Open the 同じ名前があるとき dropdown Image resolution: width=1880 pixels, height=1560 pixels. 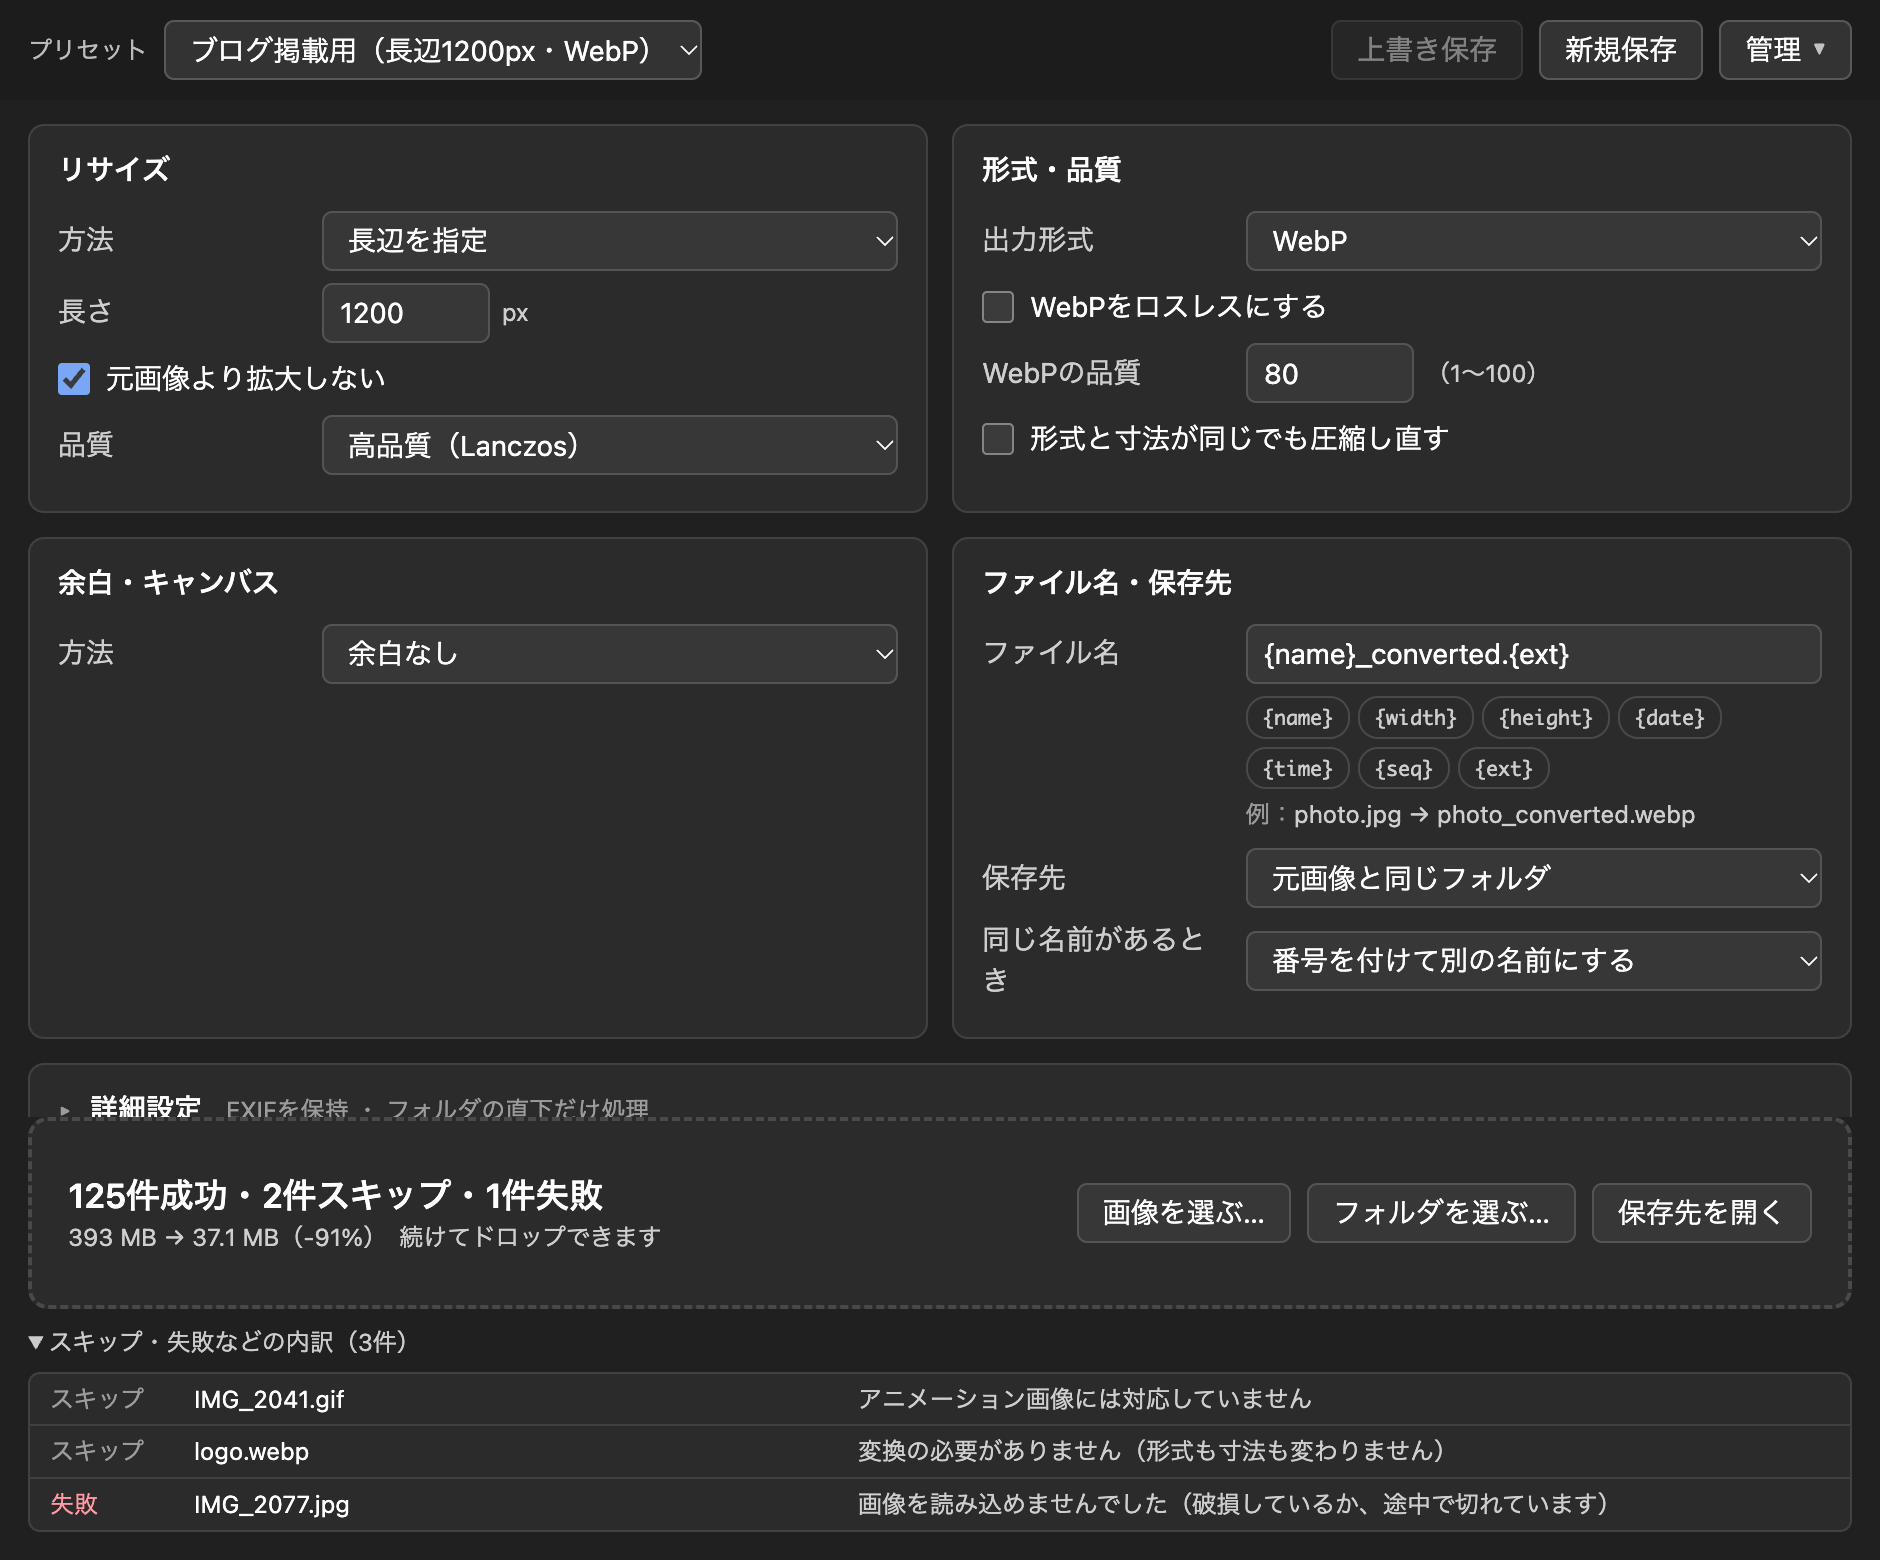(x=1533, y=961)
